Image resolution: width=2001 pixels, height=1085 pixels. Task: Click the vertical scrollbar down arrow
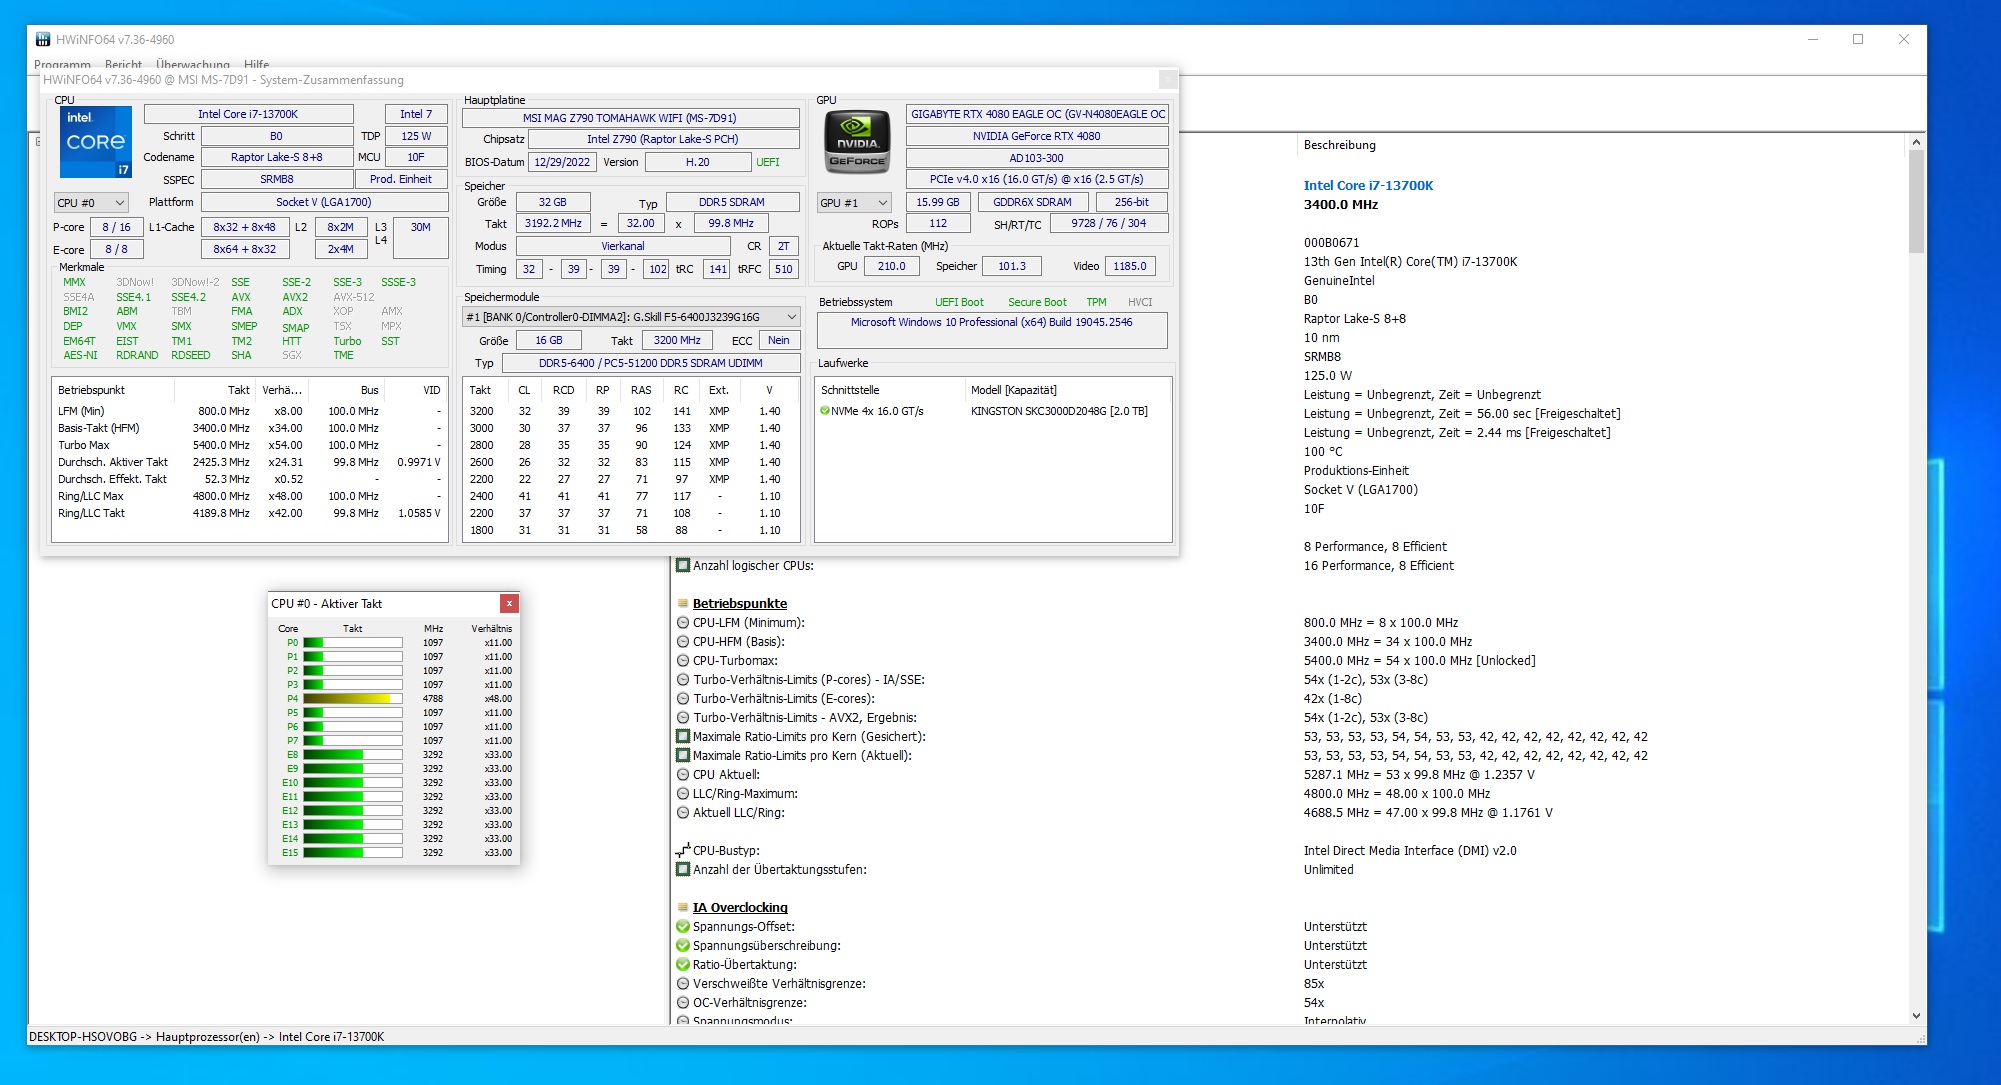click(x=1916, y=1016)
